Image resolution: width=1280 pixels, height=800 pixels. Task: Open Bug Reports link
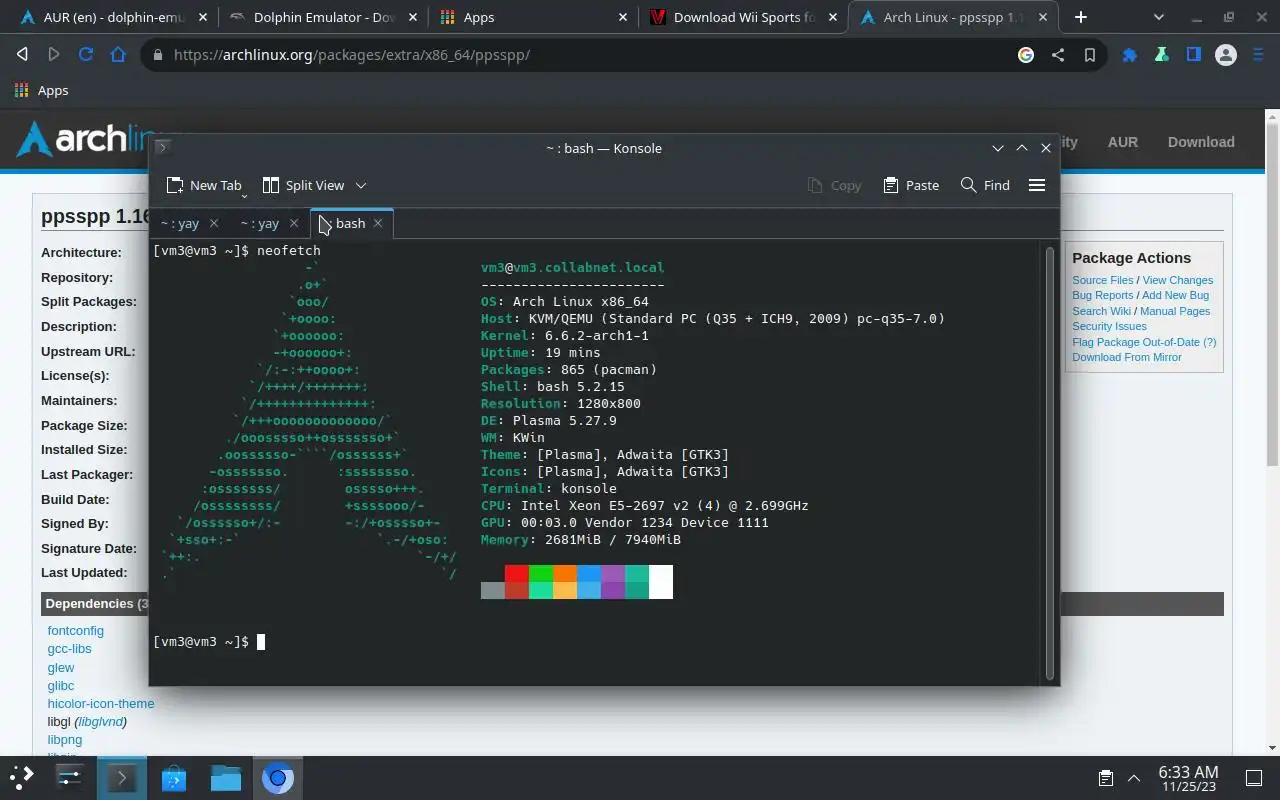1103,295
